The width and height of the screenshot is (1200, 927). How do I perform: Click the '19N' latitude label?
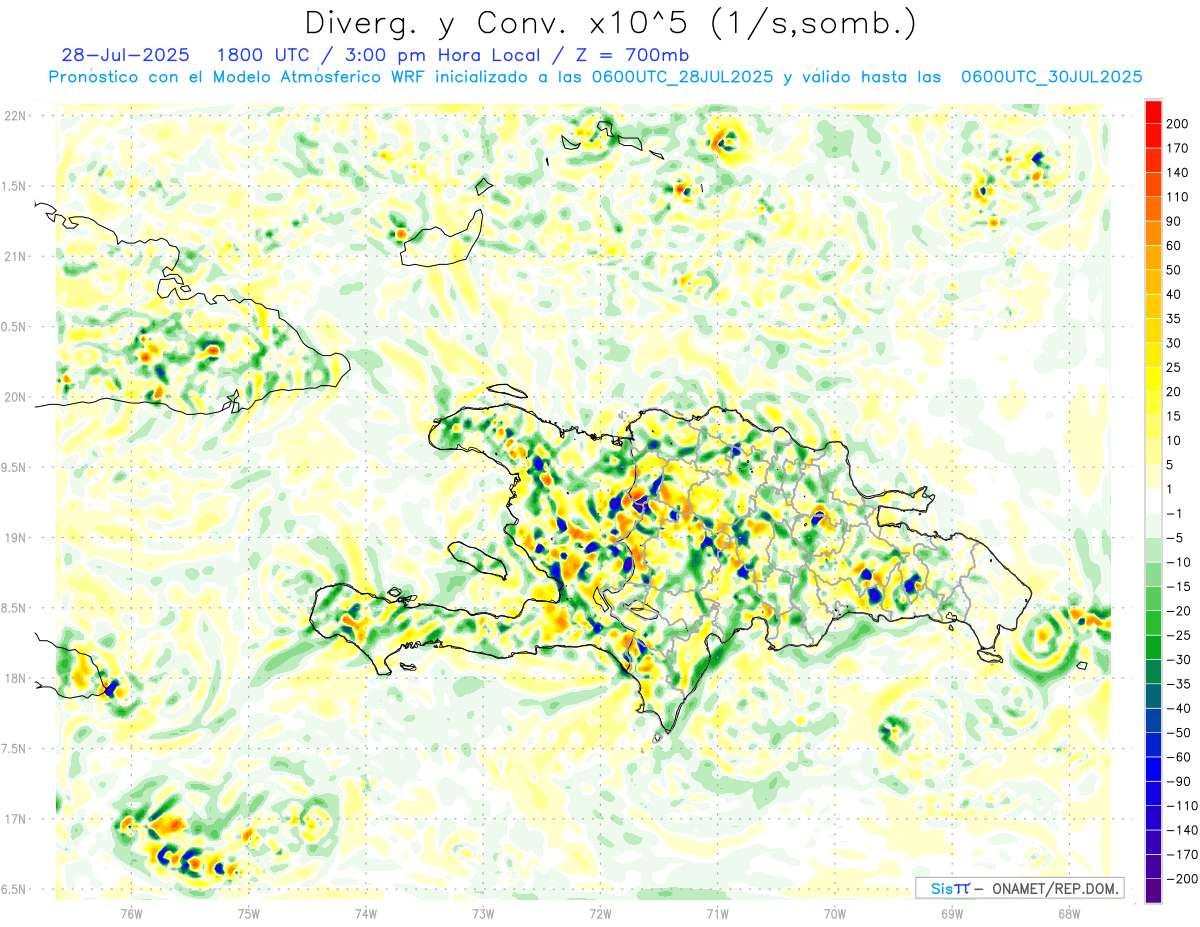[16, 538]
